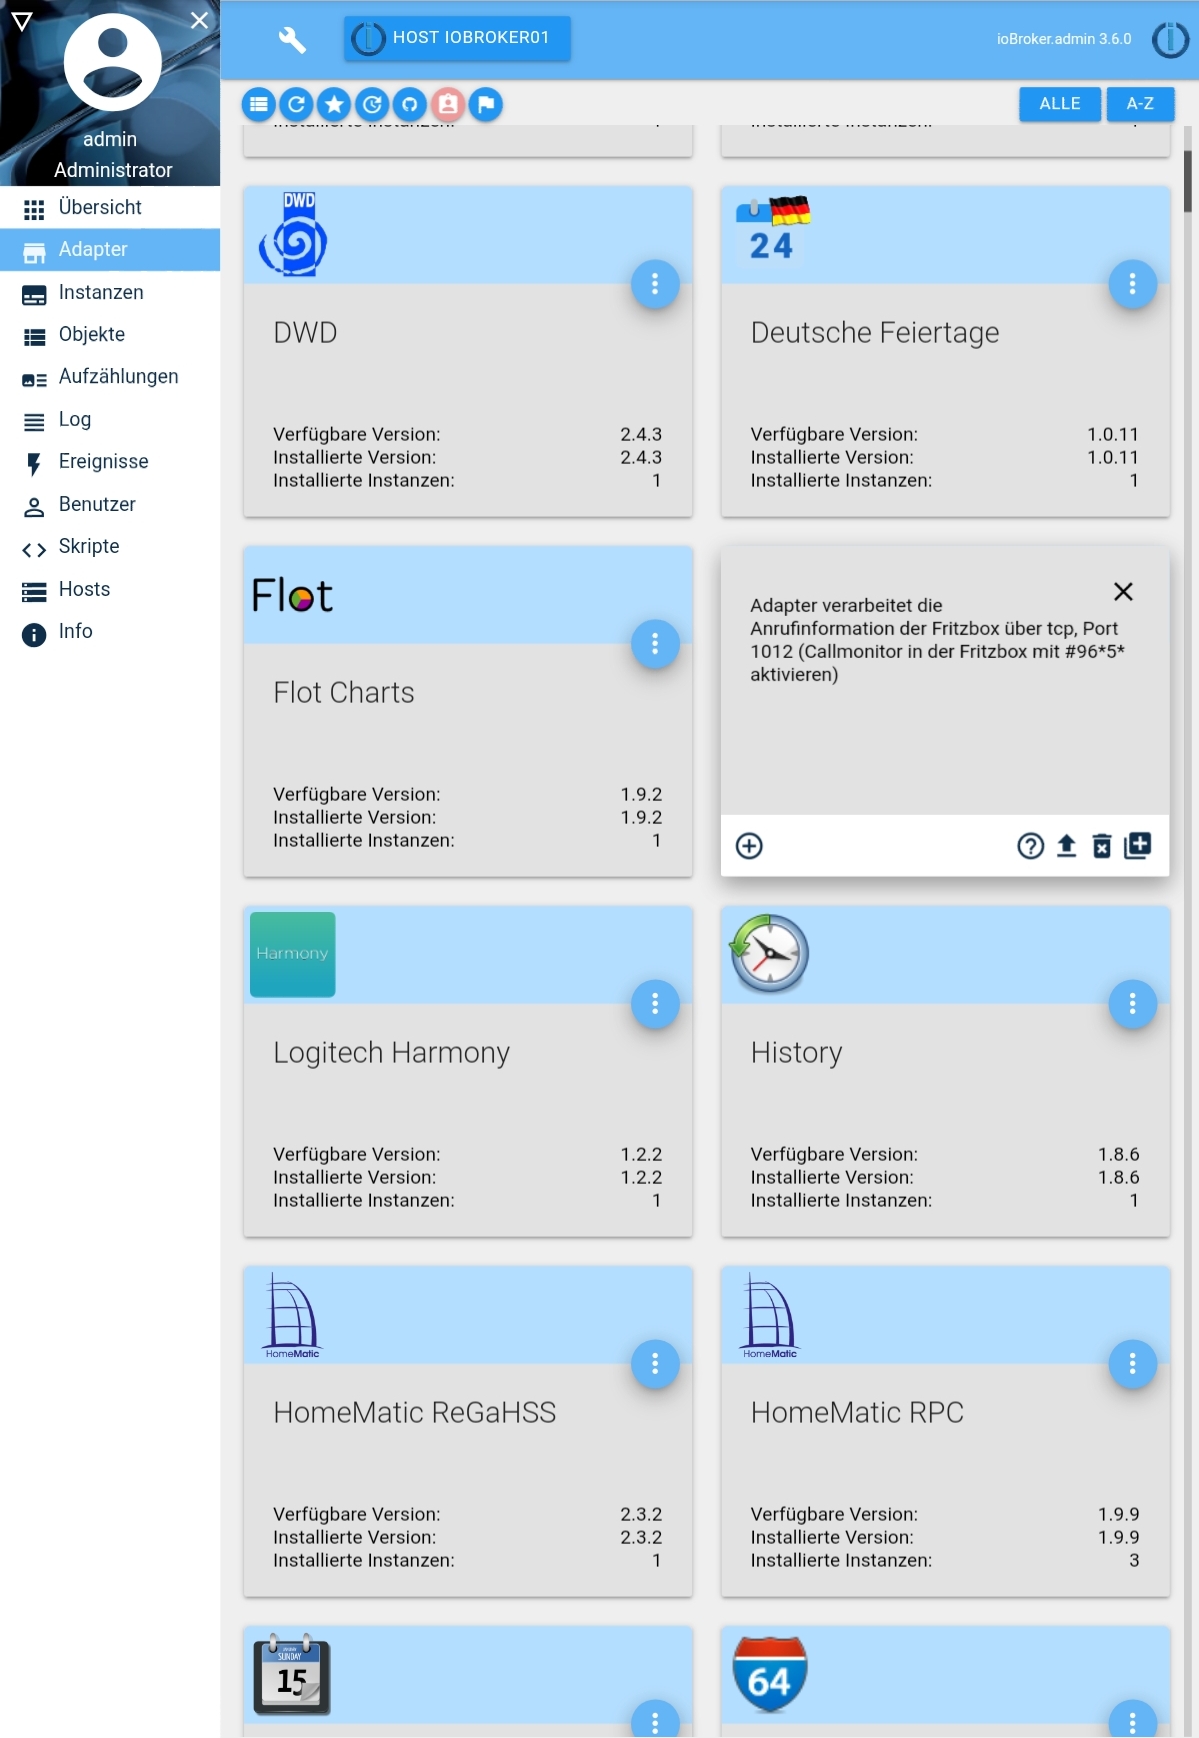Click the Flot Charts title
Viewport: 1199px width, 1738px height.
tap(344, 693)
